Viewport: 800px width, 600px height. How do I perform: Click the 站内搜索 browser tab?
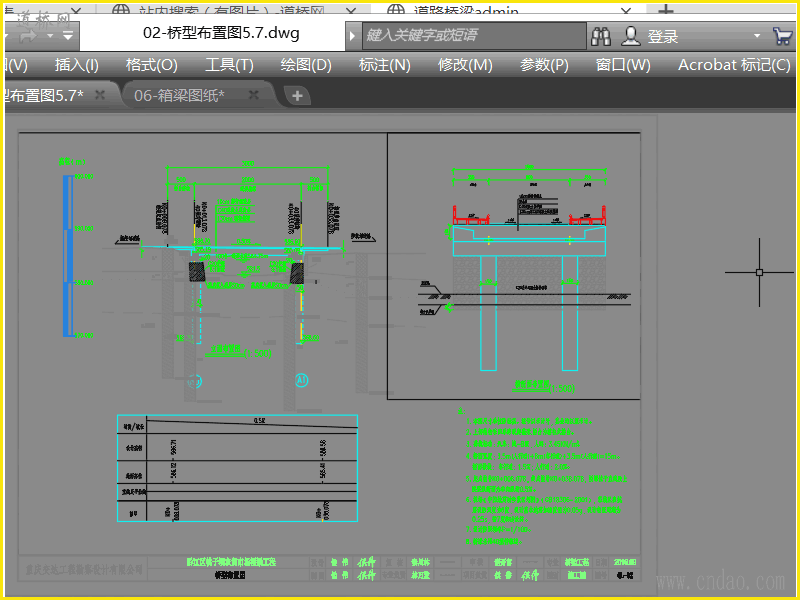[x=232, y=11]
